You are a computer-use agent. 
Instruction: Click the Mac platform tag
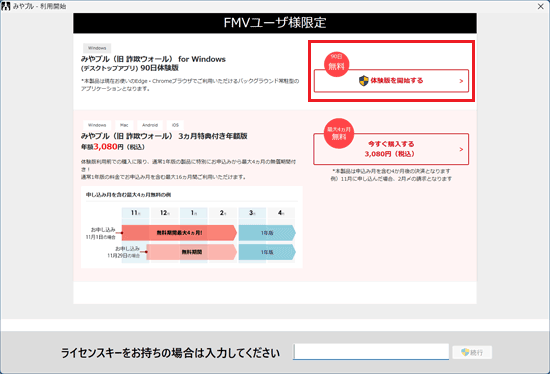[124, 125]
